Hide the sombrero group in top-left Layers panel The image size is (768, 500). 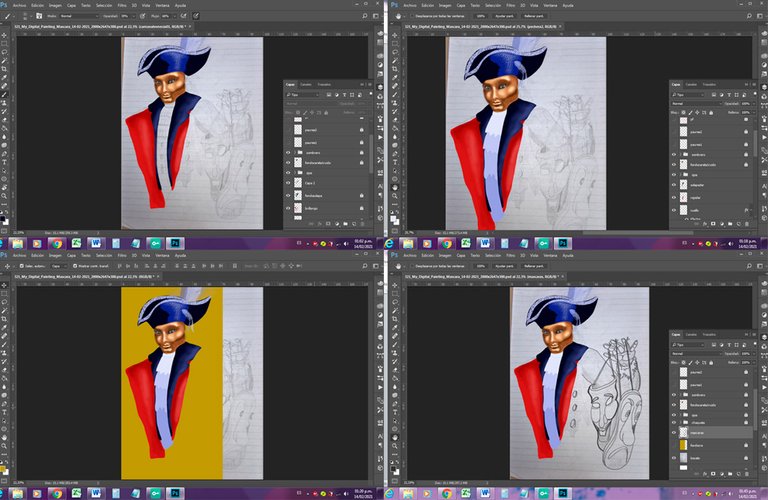click(x=288, y=153)
